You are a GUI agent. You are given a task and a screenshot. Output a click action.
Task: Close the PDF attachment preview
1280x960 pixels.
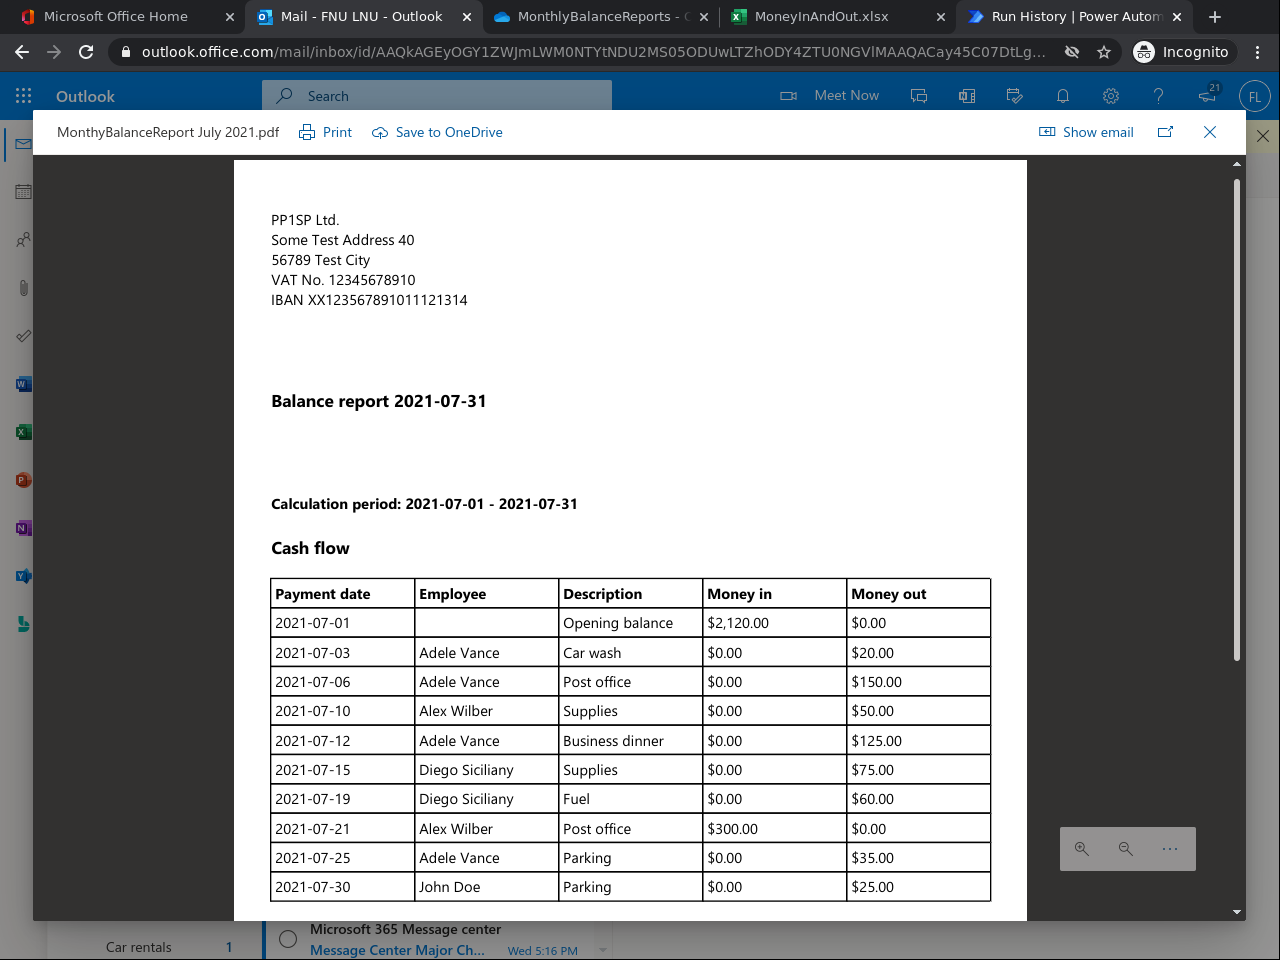(1210, 132)
